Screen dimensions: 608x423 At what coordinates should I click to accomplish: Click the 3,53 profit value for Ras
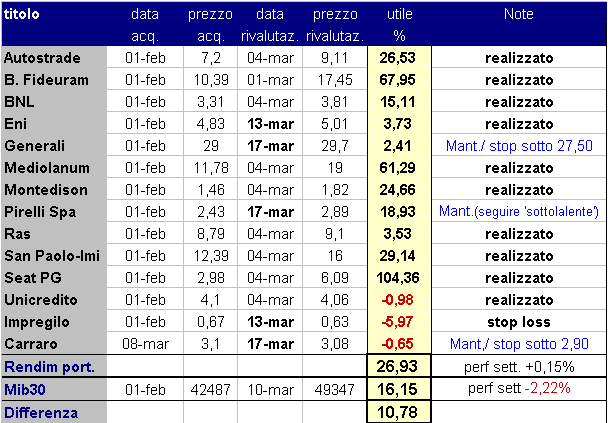397,234
